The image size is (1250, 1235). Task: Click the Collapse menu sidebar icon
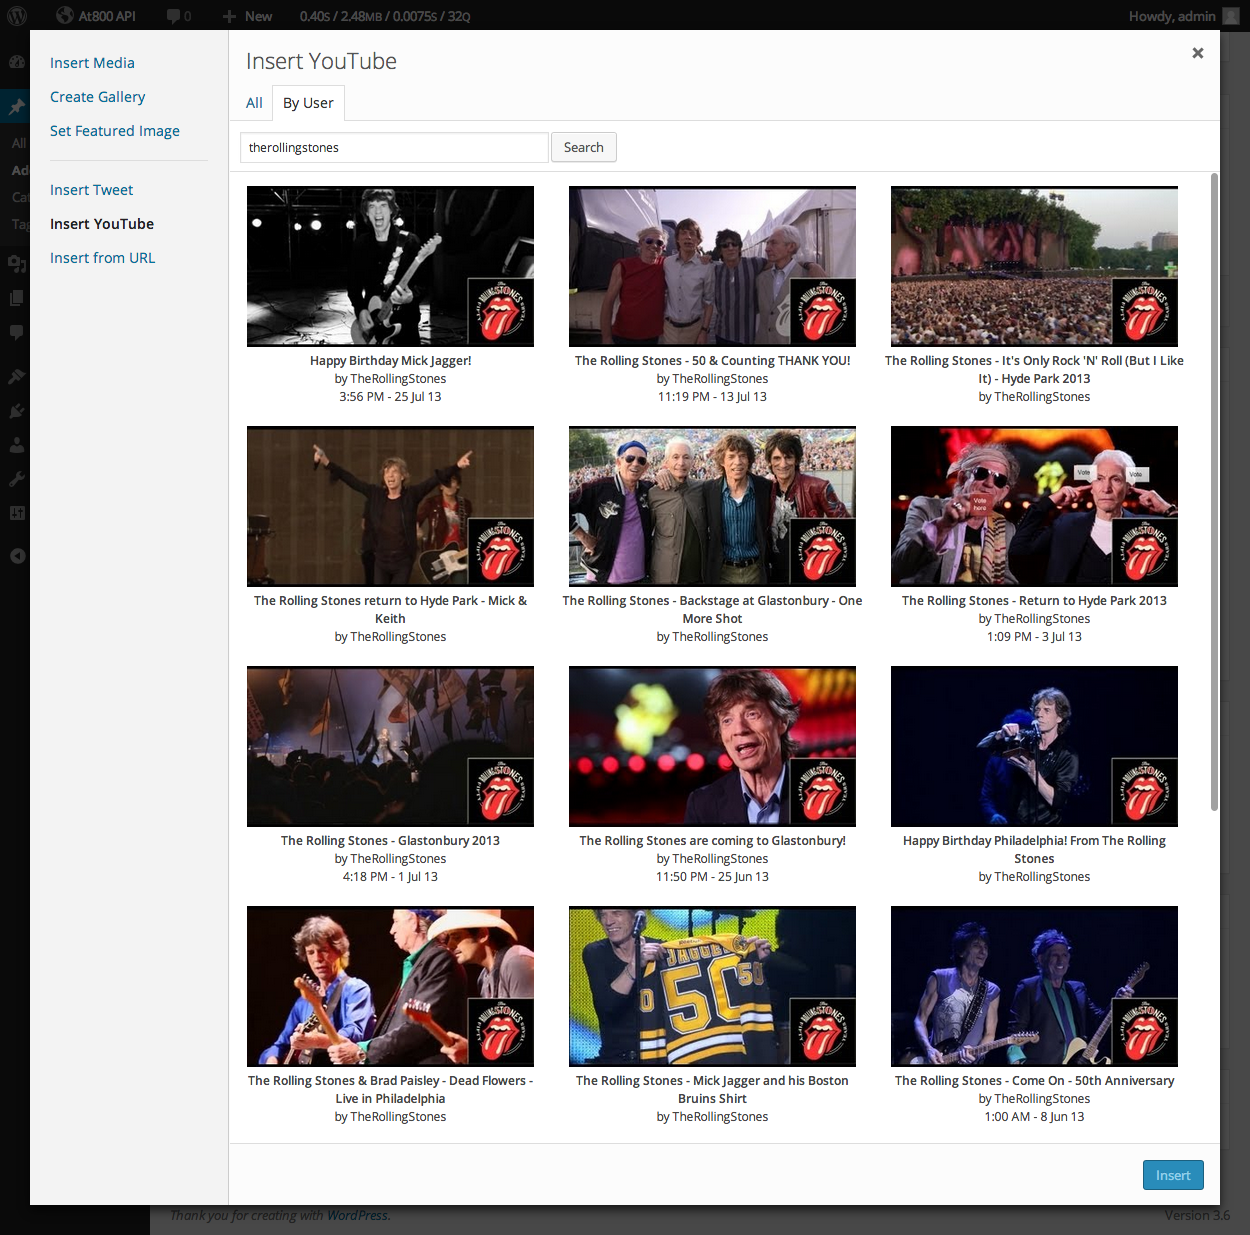(17, 556)
